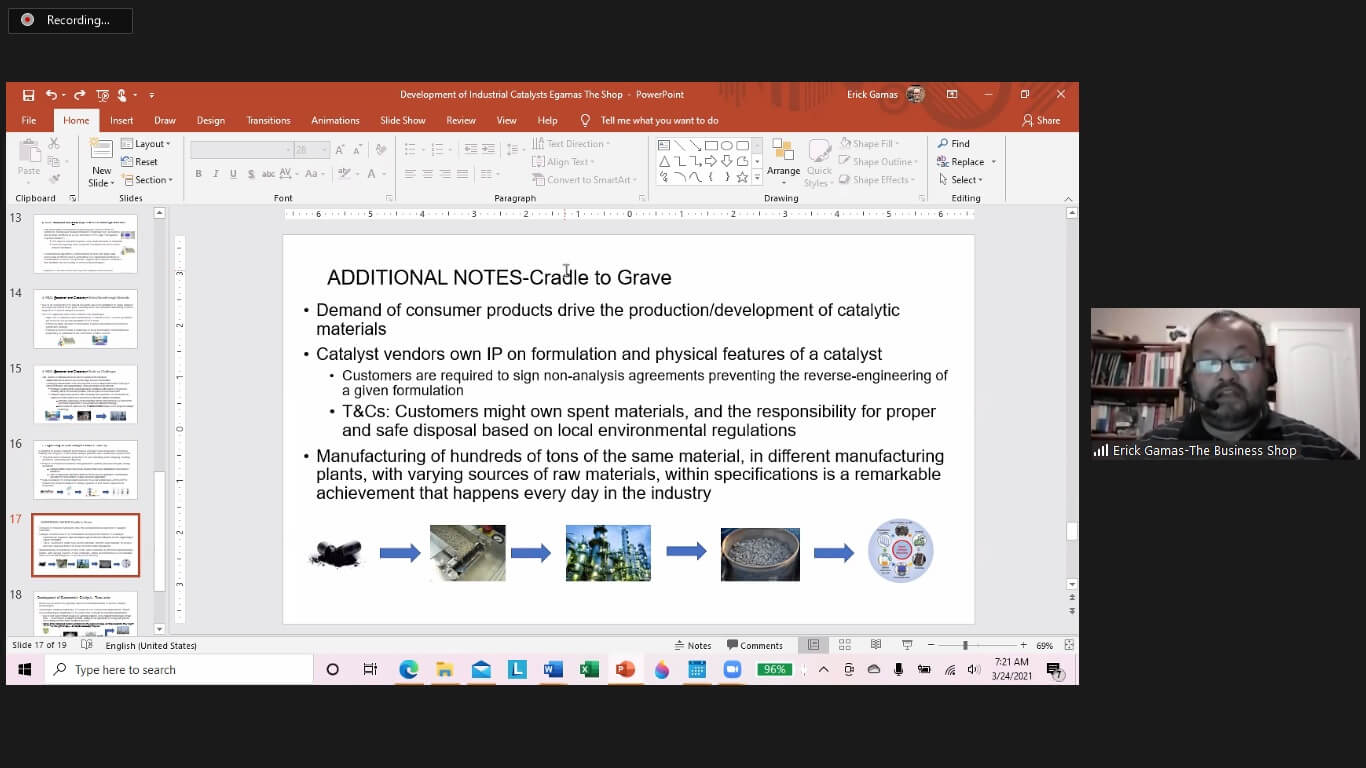This screenshot has height=768, width=1366.
Task: Switch to the Insert tab
Action: (121, 120)
